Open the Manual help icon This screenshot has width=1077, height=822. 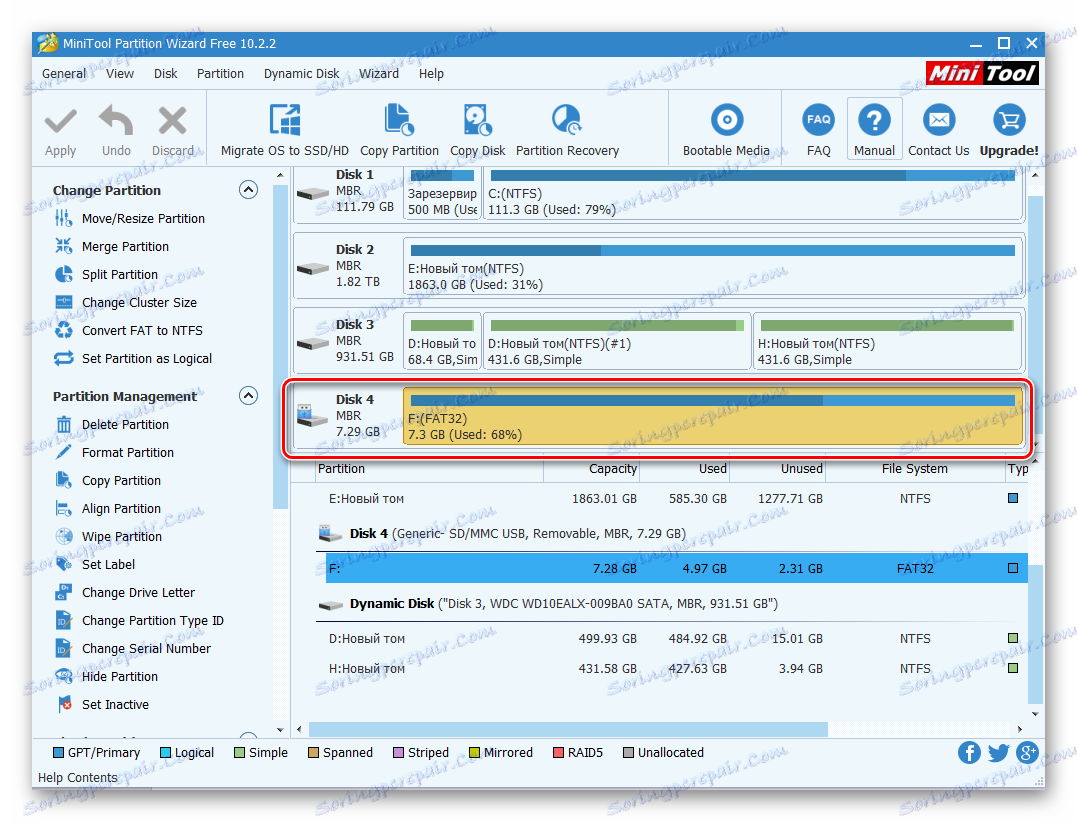coord(874,120)
